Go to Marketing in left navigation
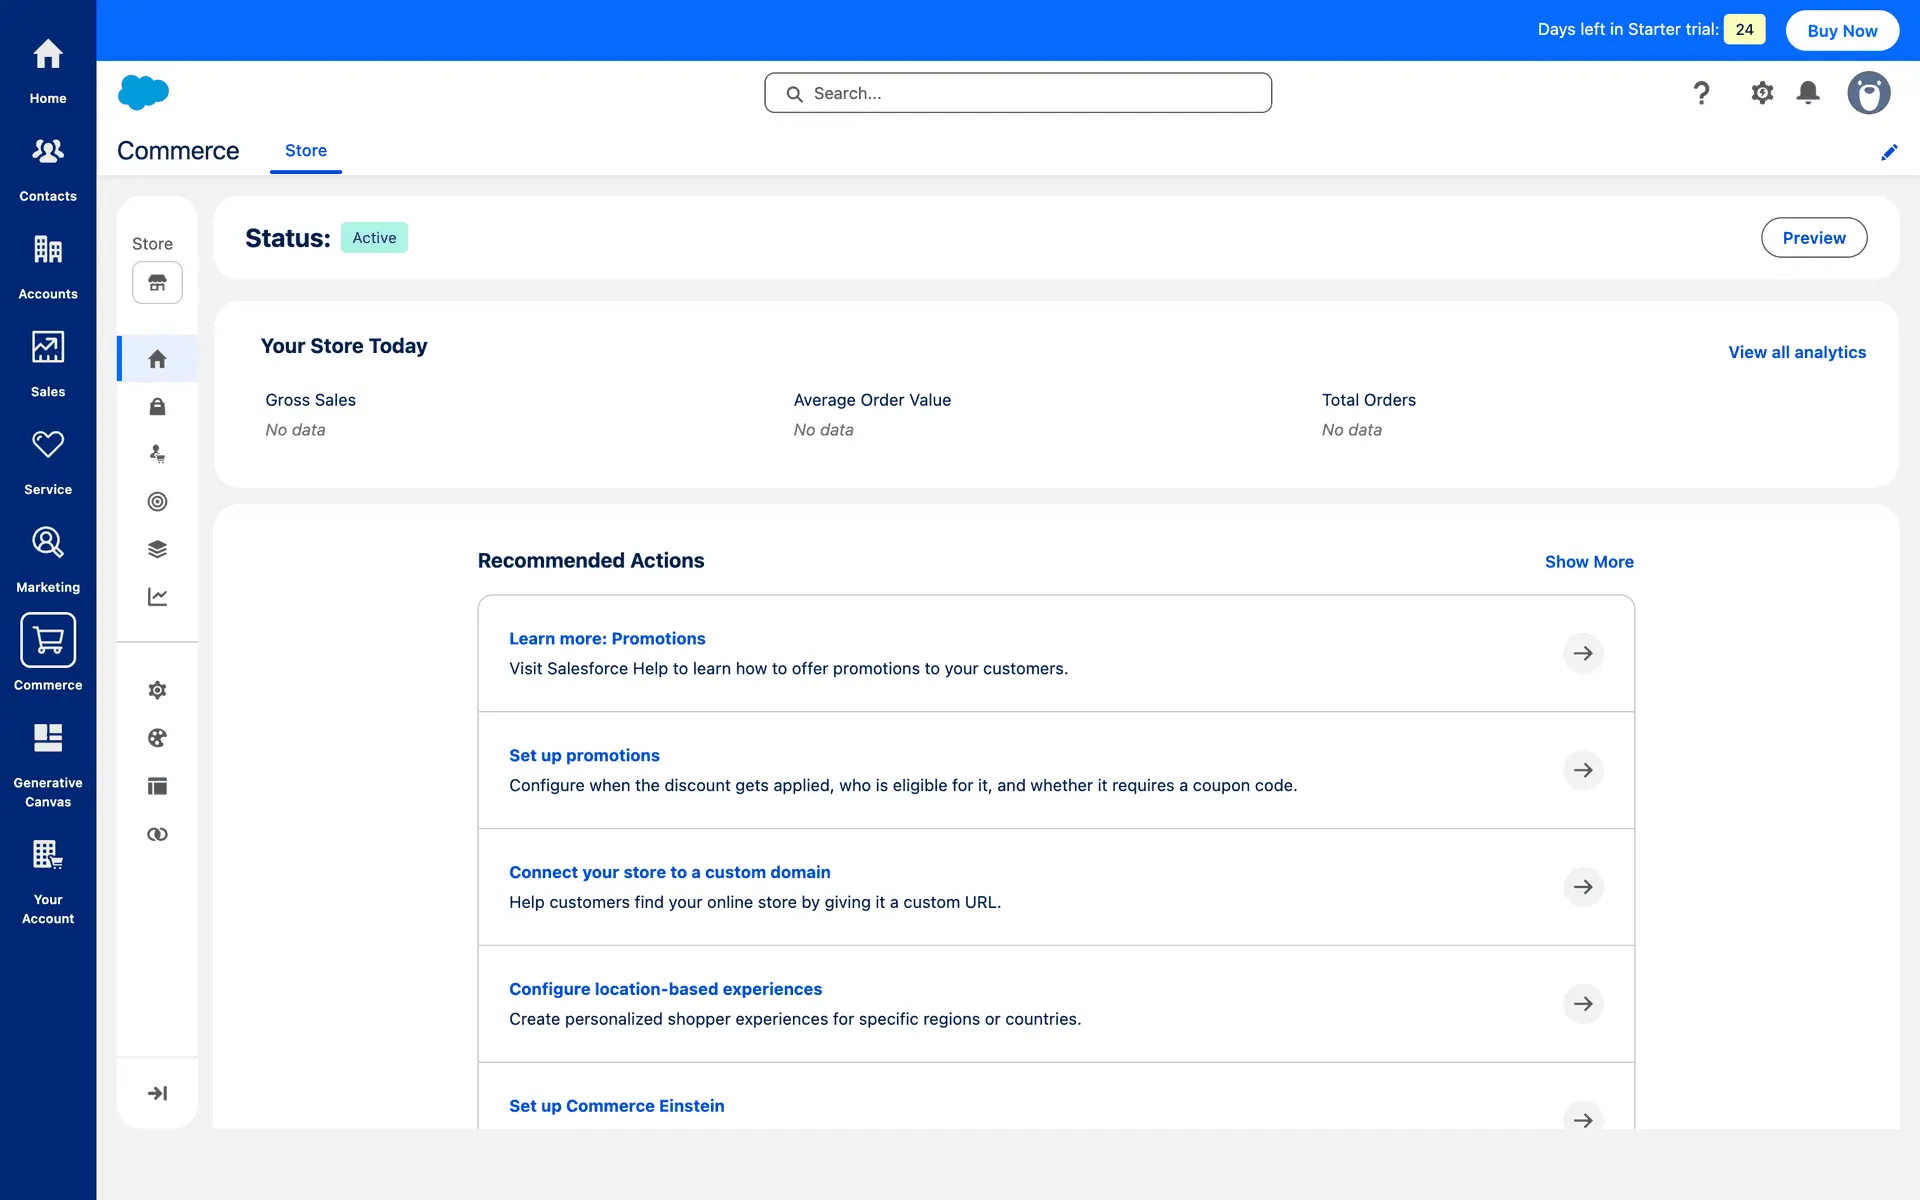Image resolution: width=1920 pixels, height=1200 pixels. pos(48,558)
